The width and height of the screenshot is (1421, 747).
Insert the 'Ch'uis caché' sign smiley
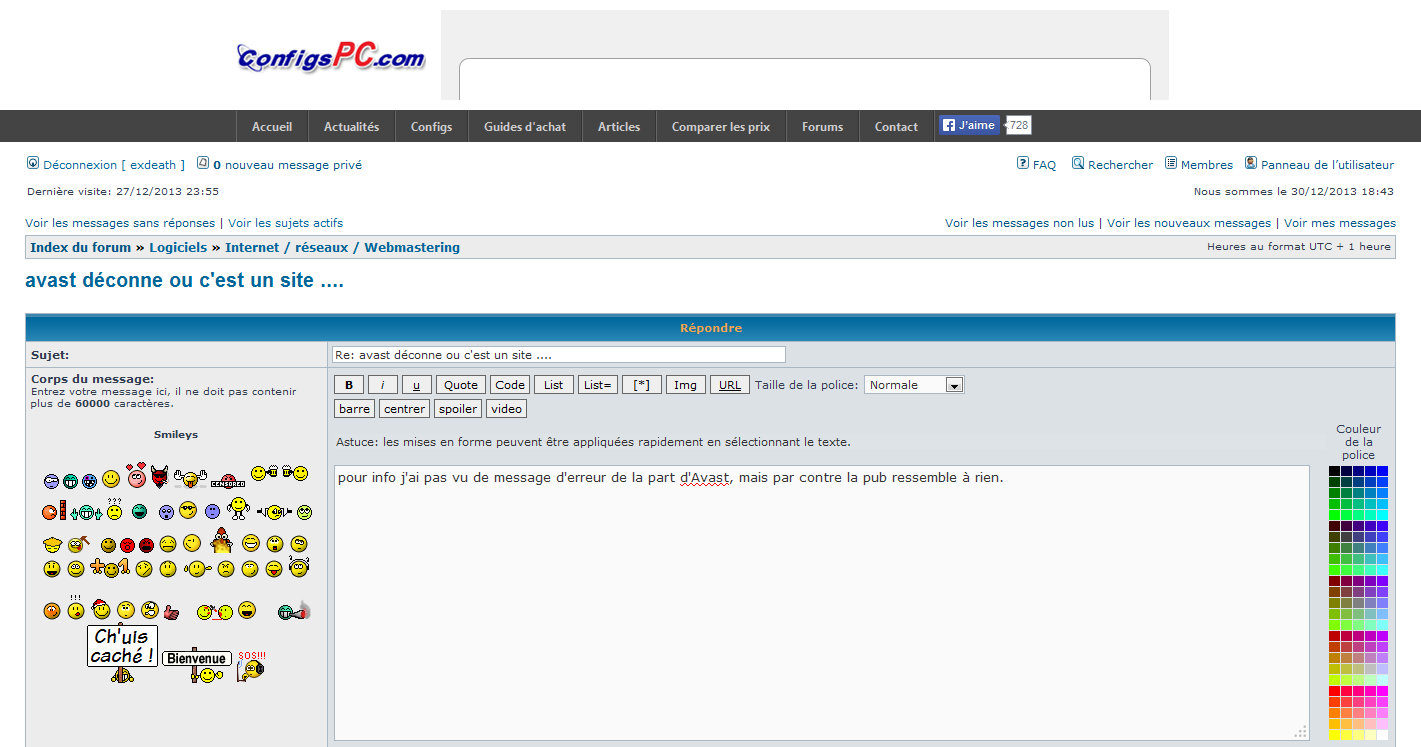click(122, 651)
